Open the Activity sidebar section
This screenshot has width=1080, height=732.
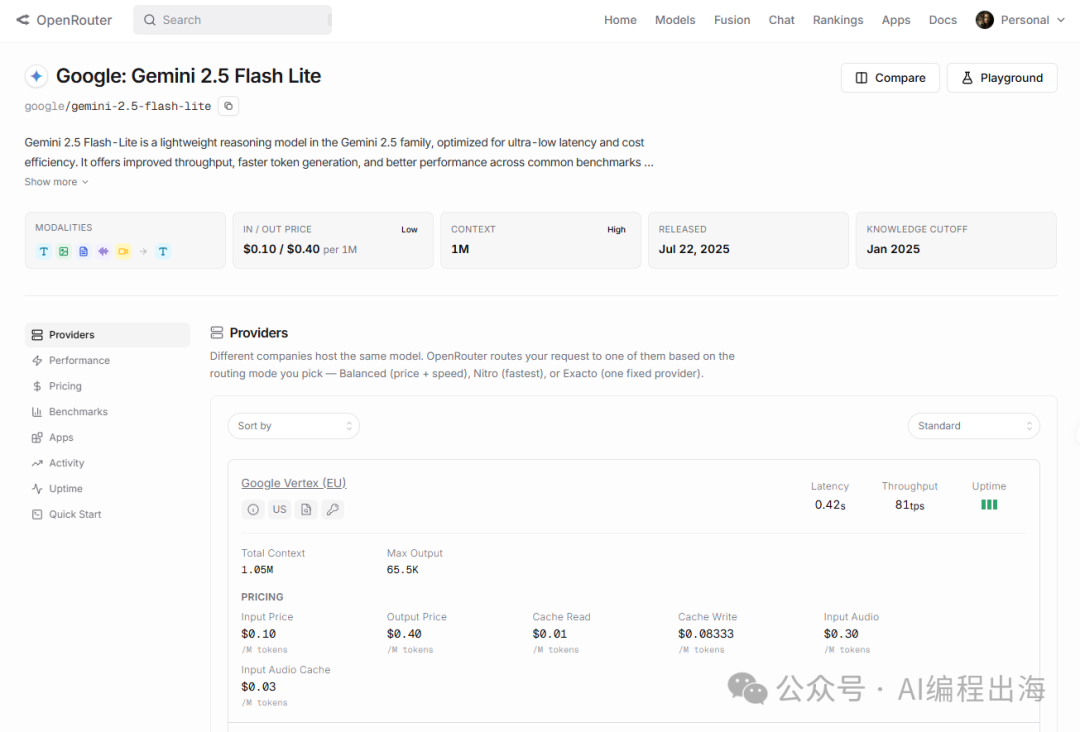[x=107, y=463]
